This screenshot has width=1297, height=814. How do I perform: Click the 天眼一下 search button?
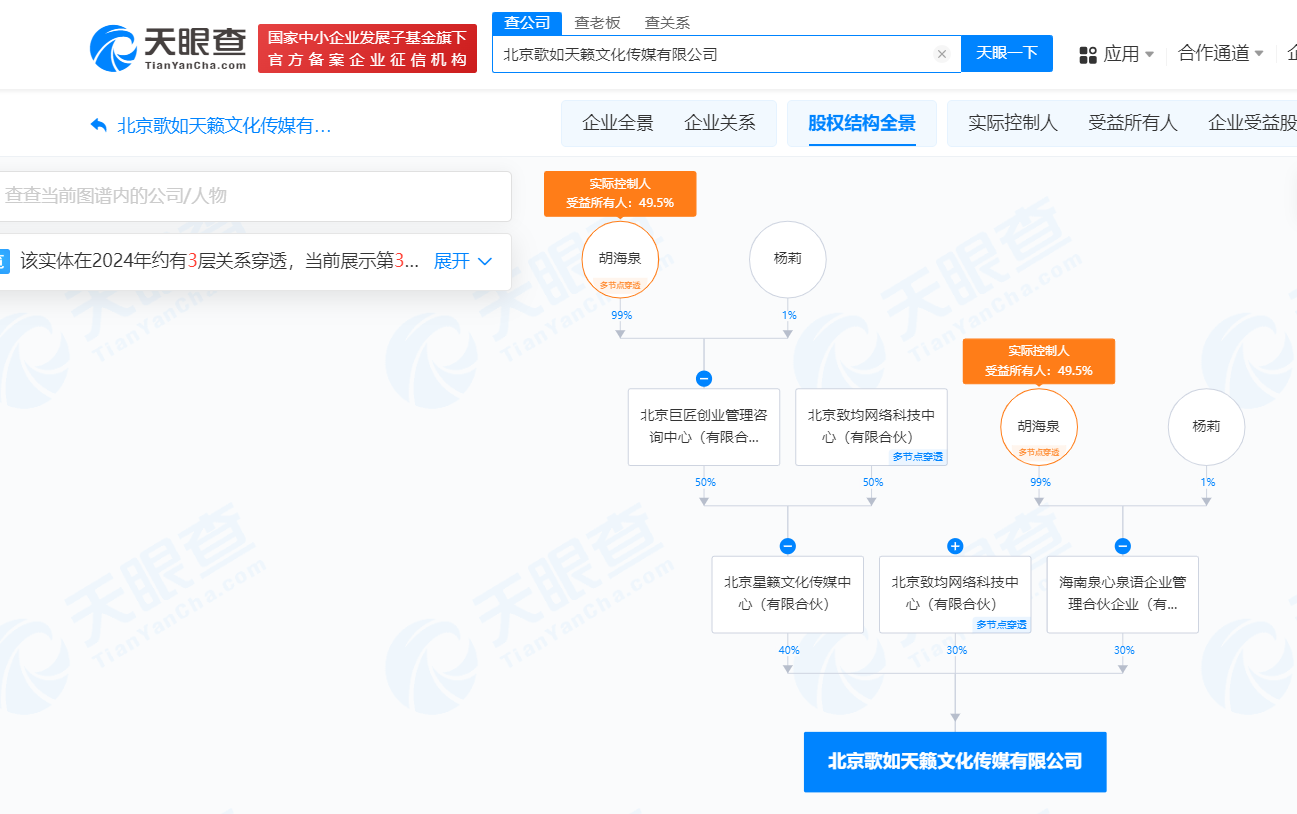(1006, 54)
